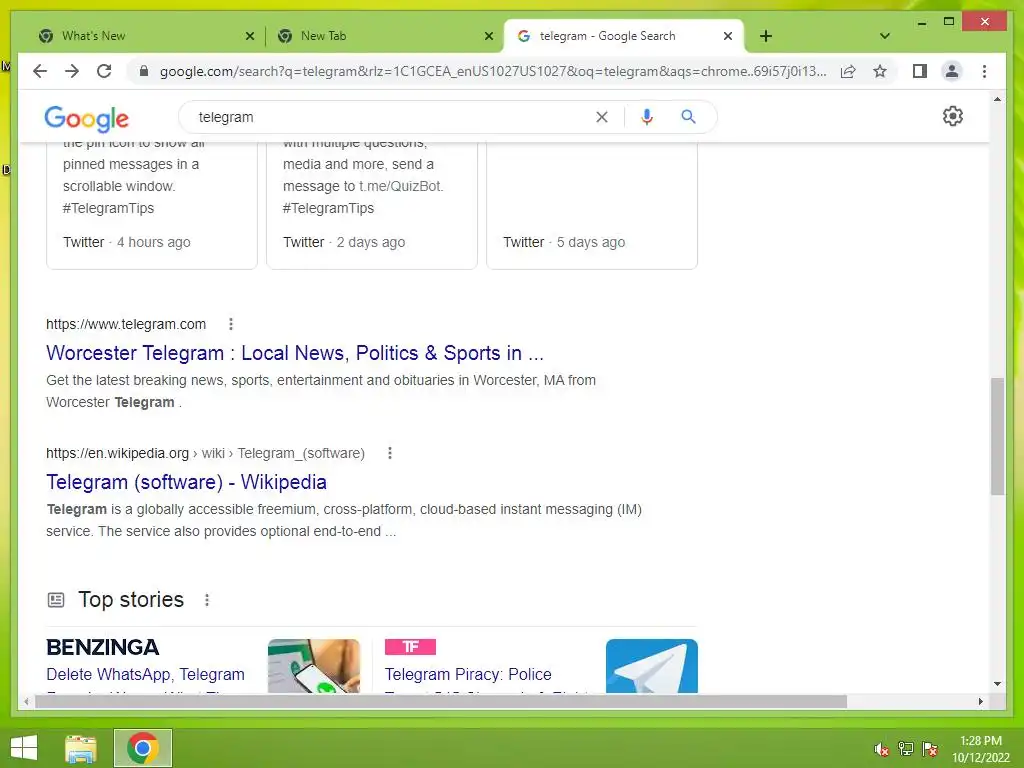The height and width of the screenshot is (768, 1024).
Task: Click the horizontal scroll left arrow
Action: 26,701
